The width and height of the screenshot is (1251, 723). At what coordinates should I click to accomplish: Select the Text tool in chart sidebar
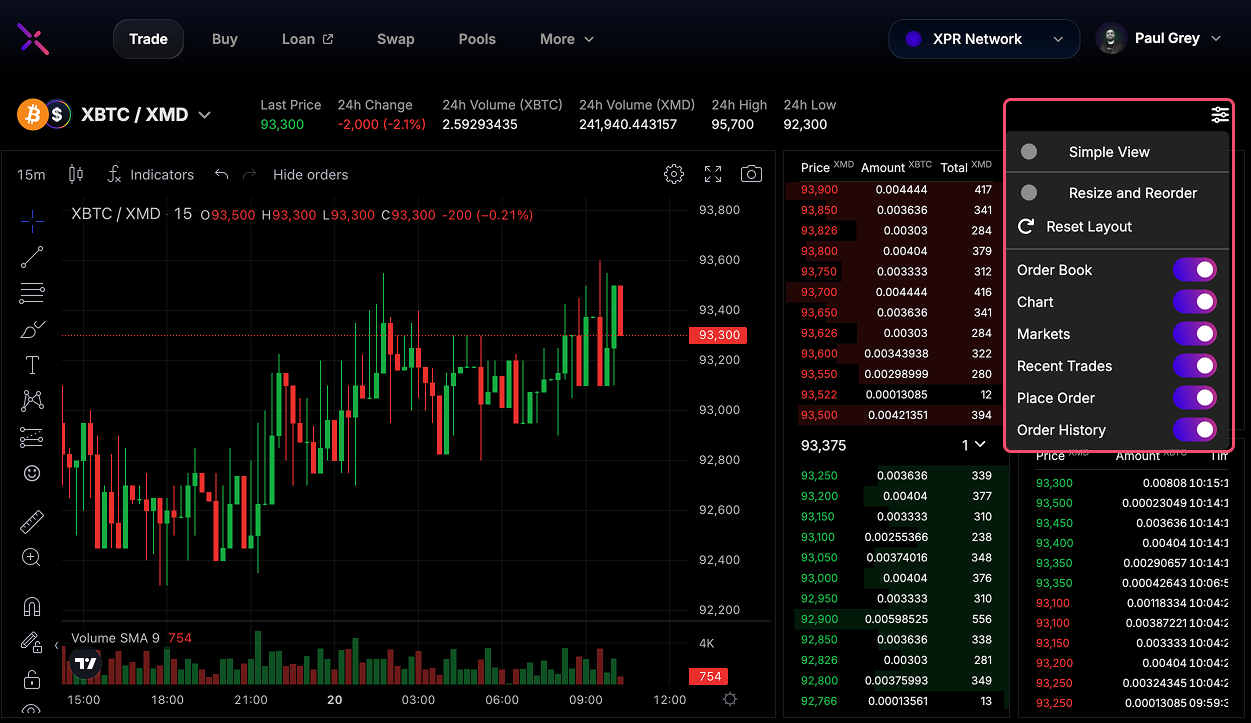[32, 365]
